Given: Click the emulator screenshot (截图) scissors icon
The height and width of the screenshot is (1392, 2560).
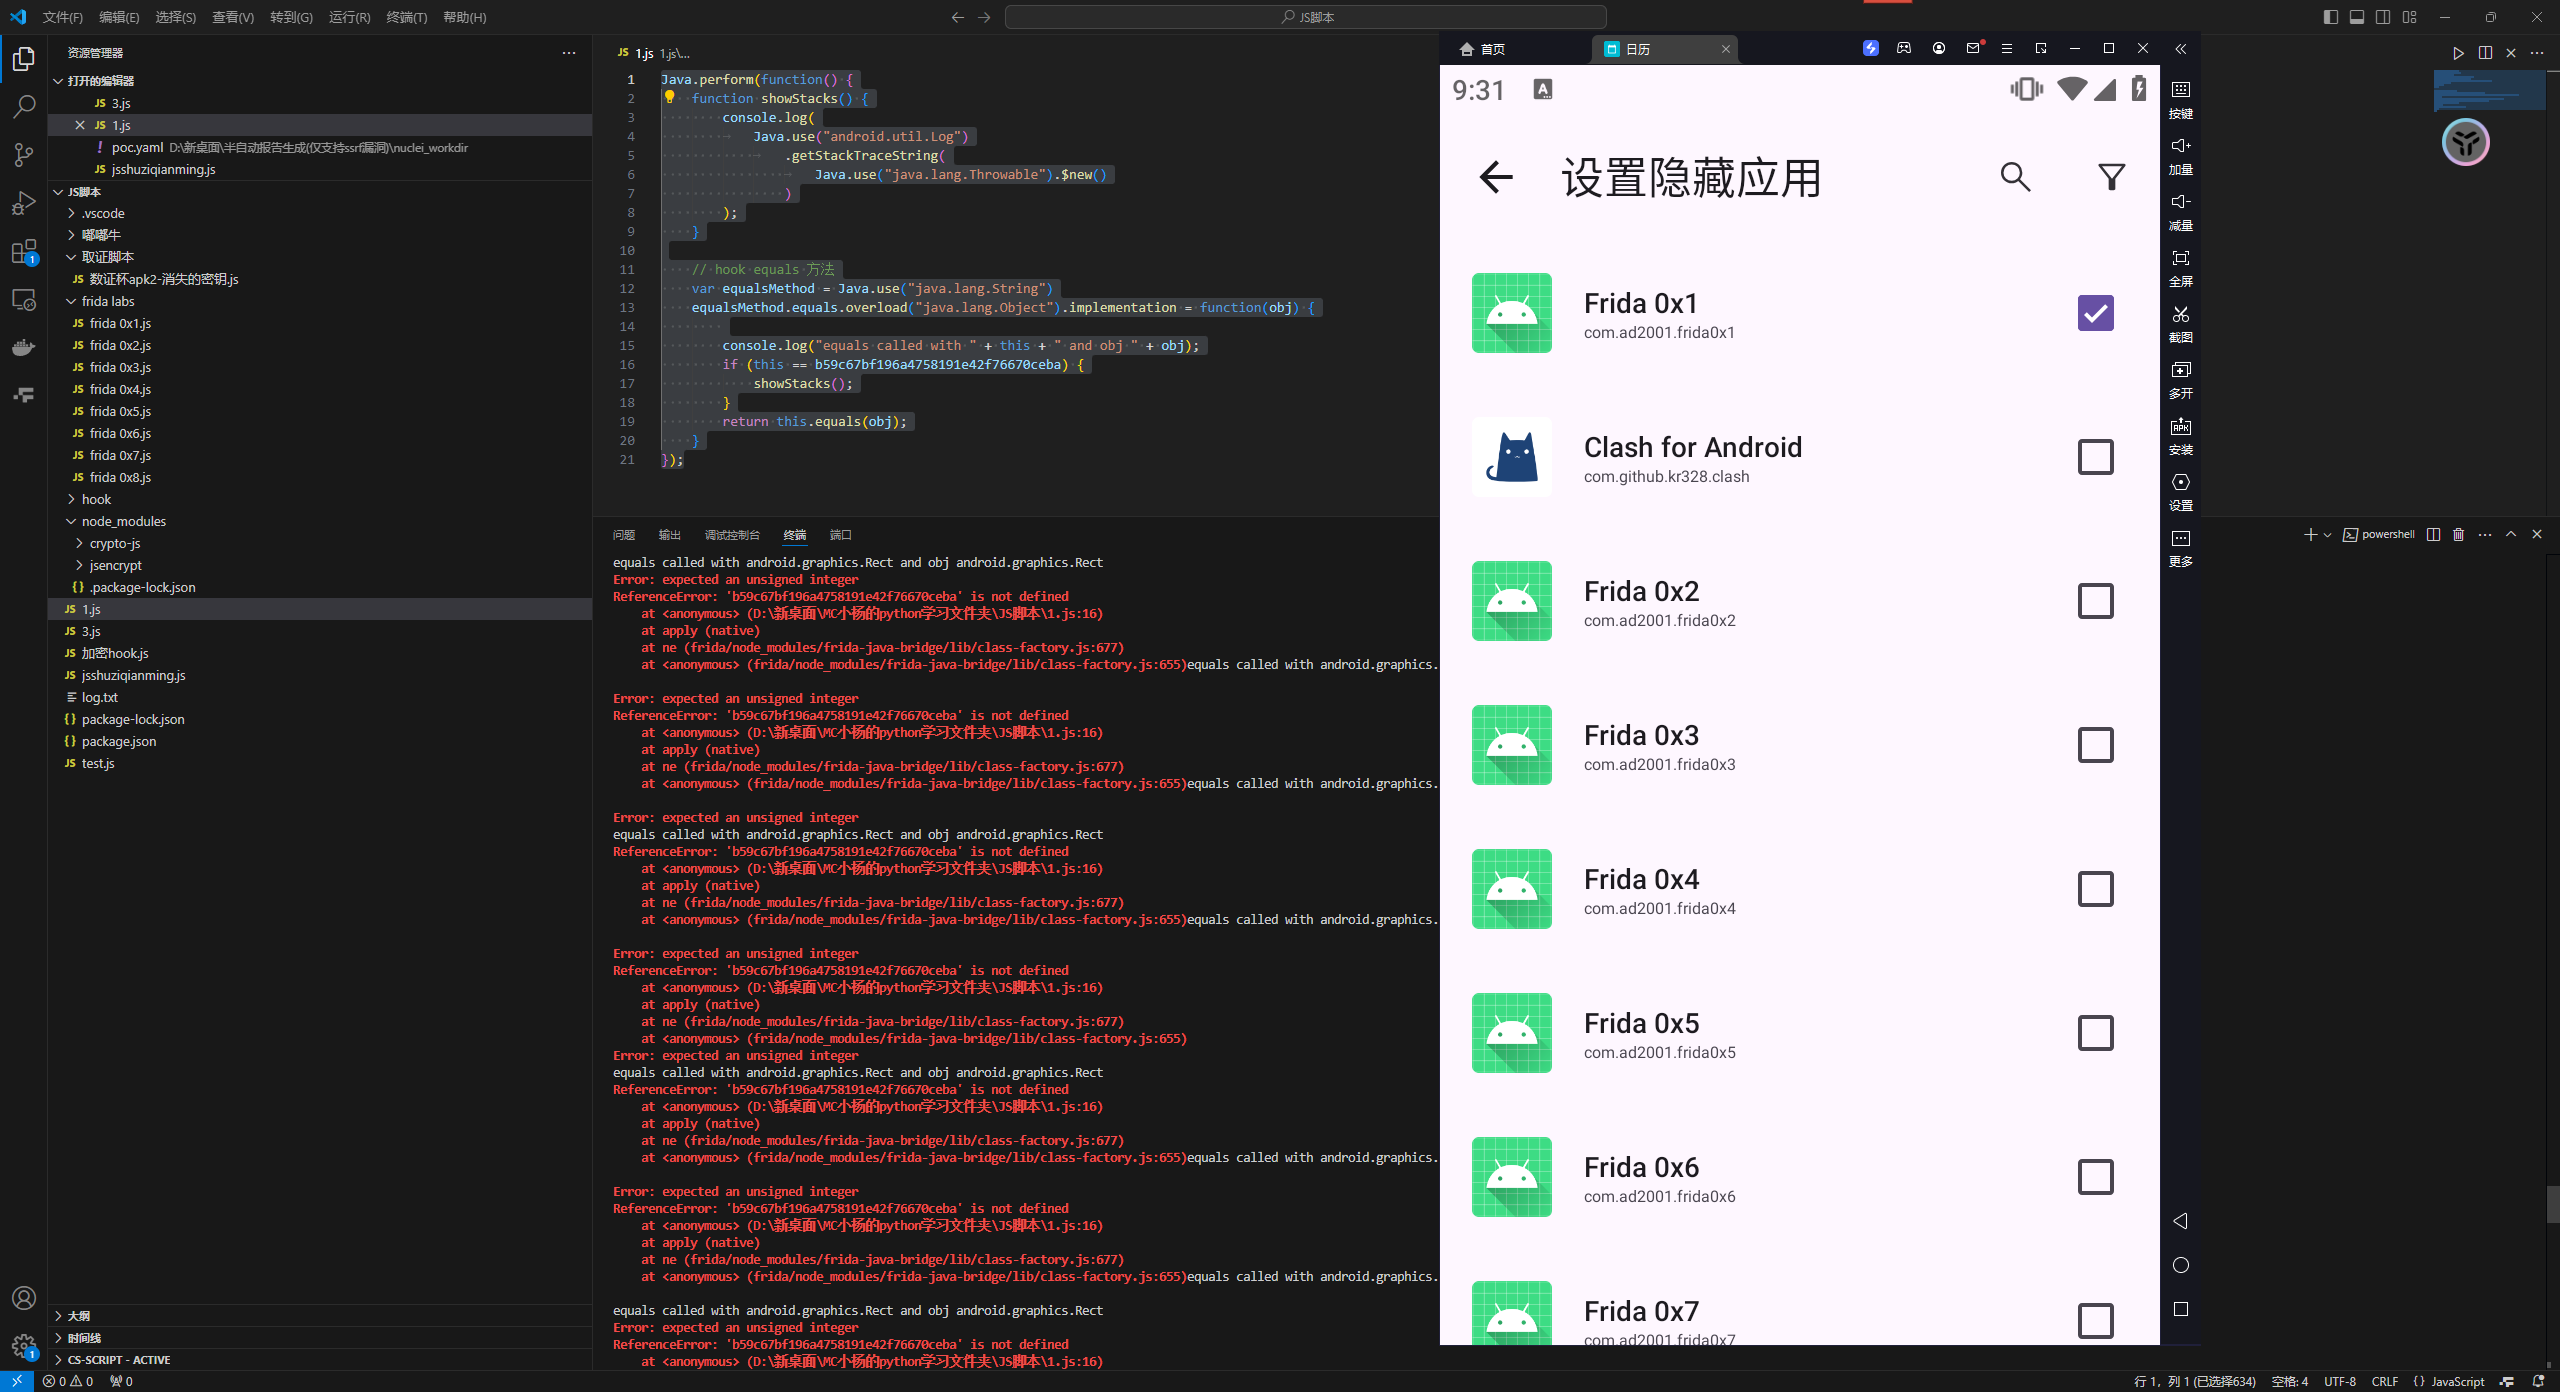Looking at the screenshot, I should coord(2181,316).
